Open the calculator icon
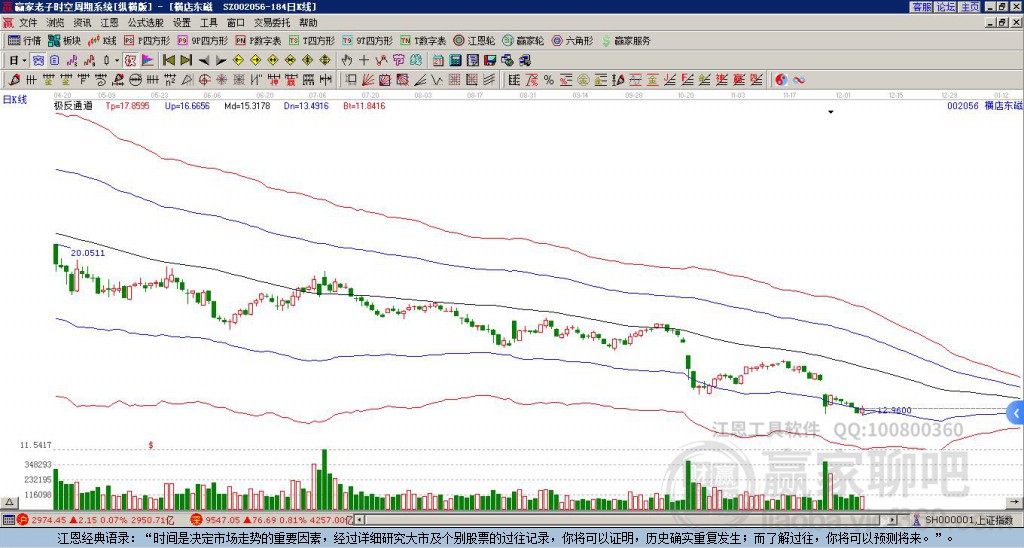Image resolution: width=1024 pixels, height=548 pixels. [x=455, y=61]
